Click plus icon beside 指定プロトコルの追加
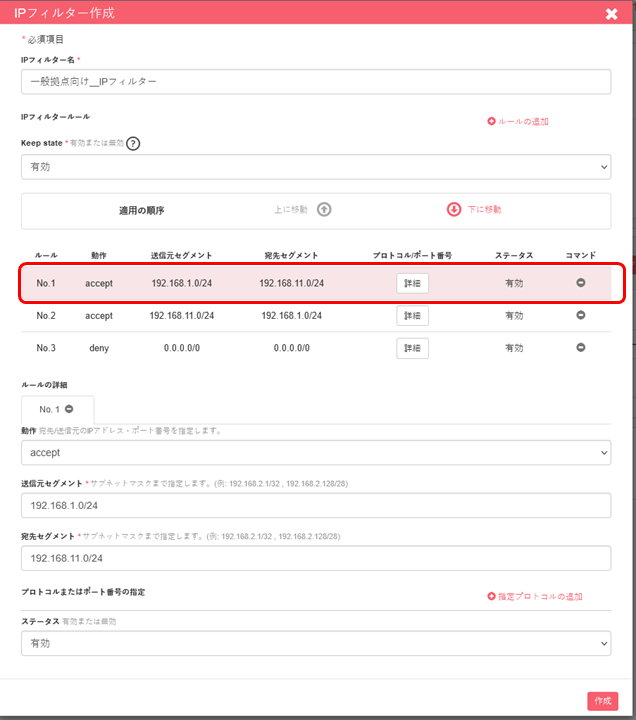Viewport: 636px width, 720px height. click(x=491, y=596)
